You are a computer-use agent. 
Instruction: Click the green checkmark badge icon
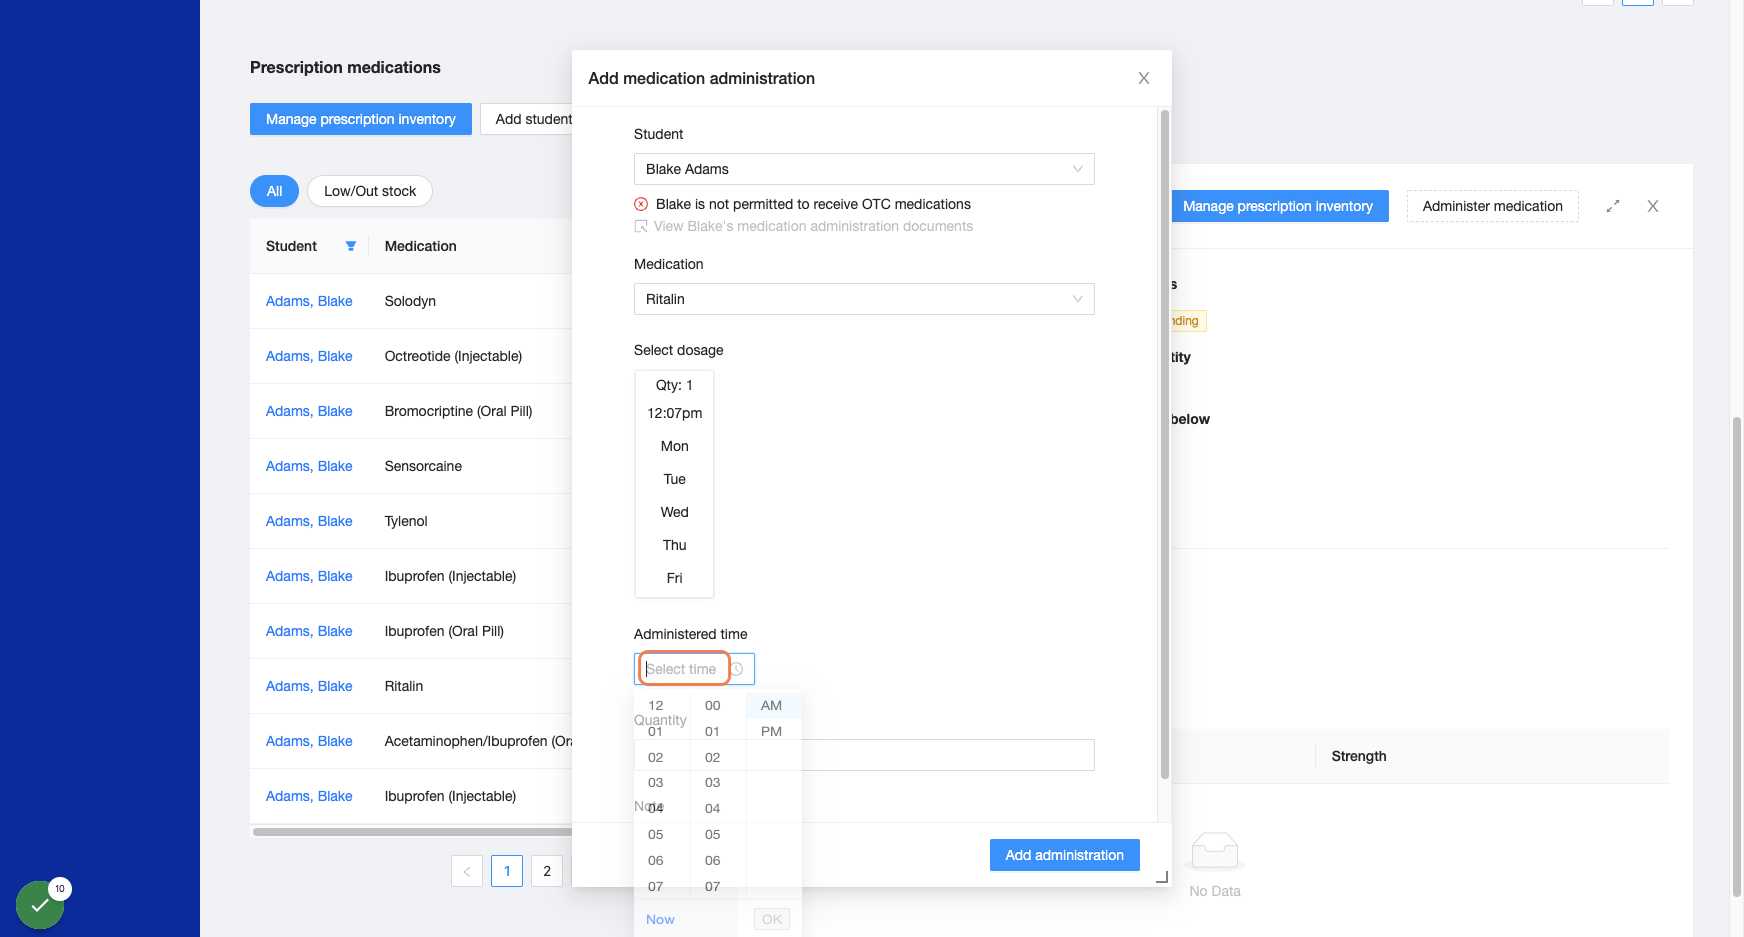40,905
